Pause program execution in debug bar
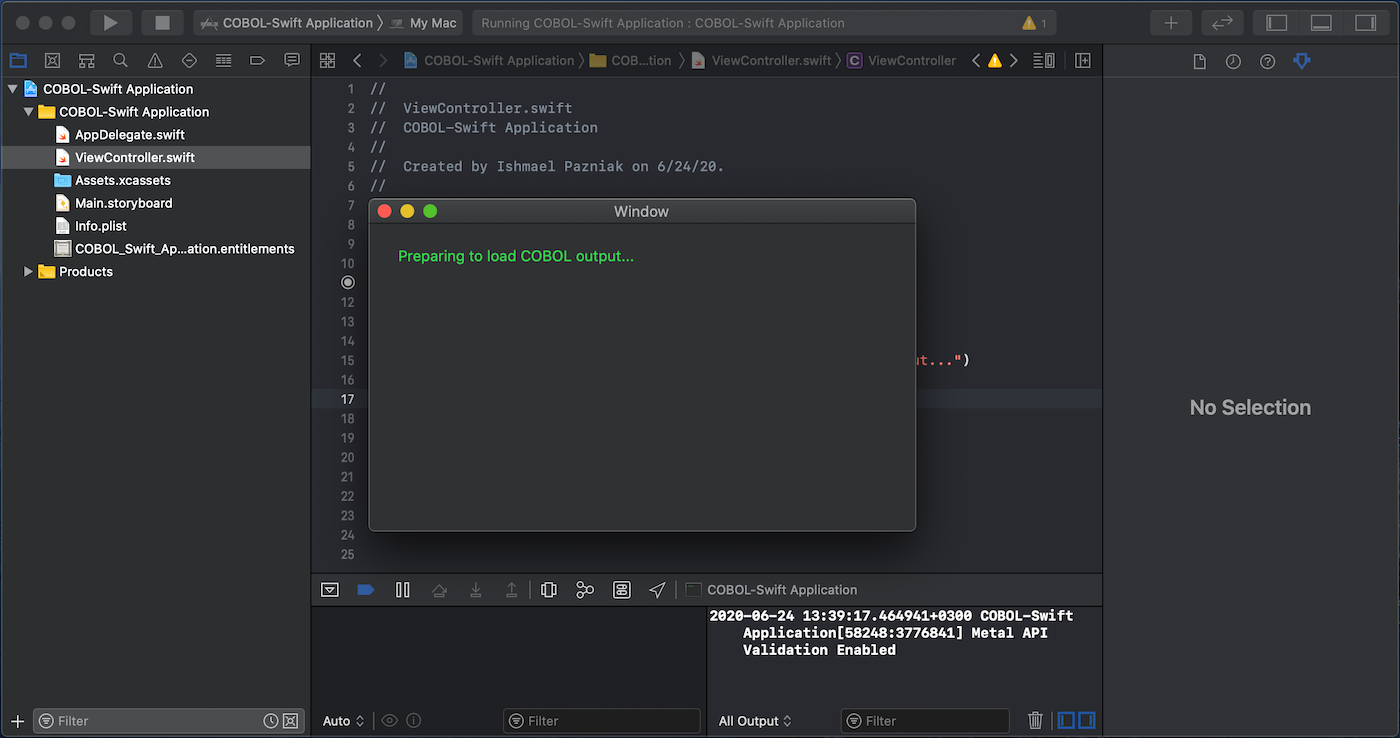This screenshot has width=1400, height=738. [403, 590]
